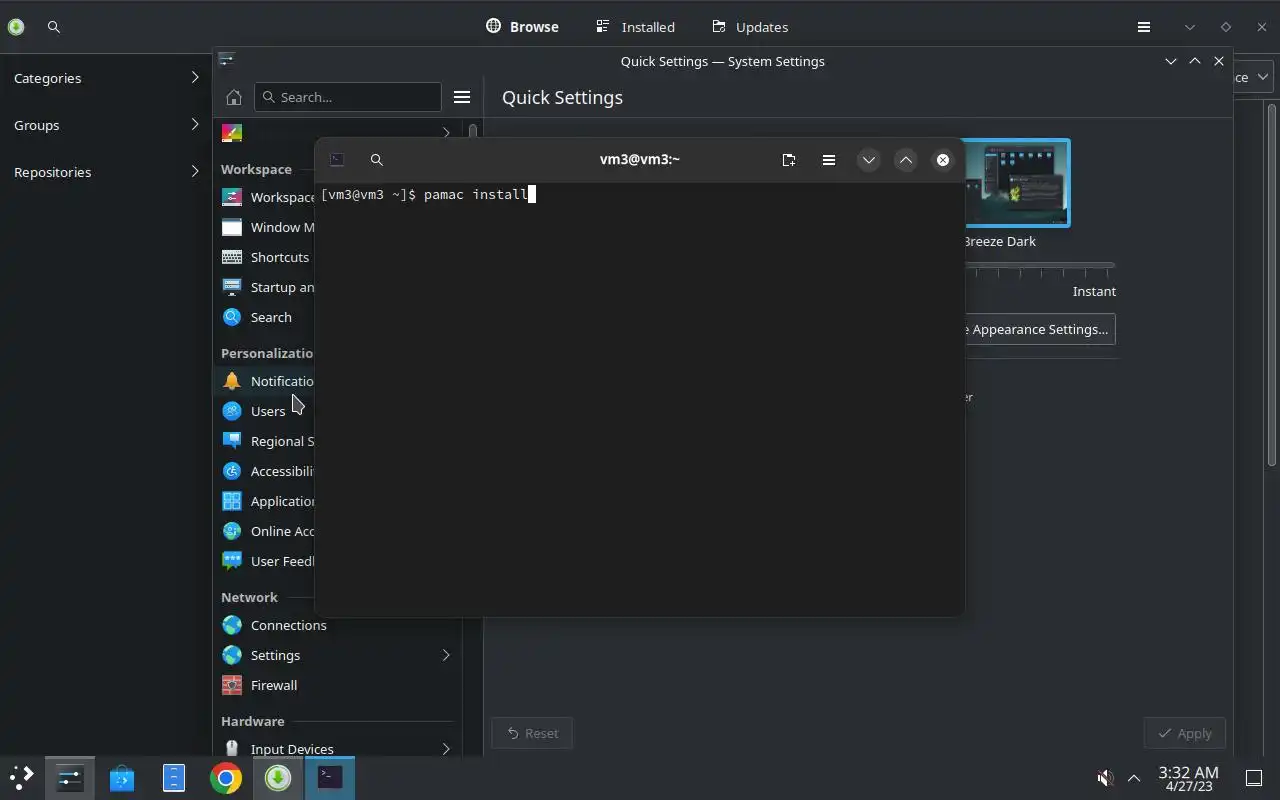Open the Pamac sort dropdown at right edge
The height and width of the screenshot is (800, 1280).
[1253, 77]
